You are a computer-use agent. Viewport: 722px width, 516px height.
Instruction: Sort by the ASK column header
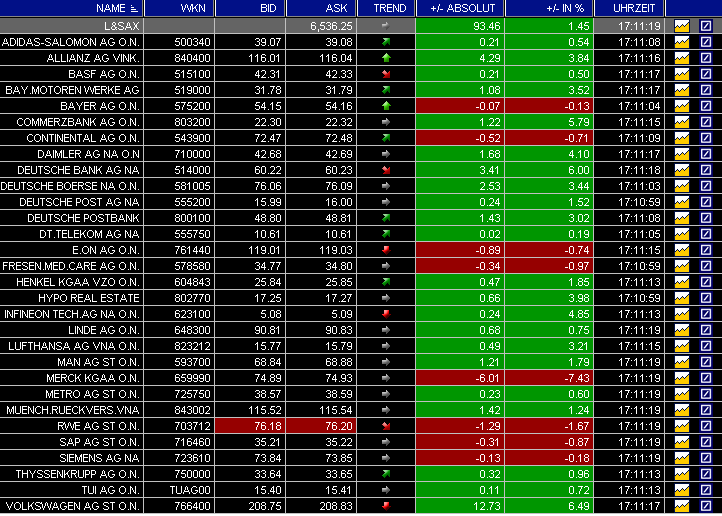321,8
